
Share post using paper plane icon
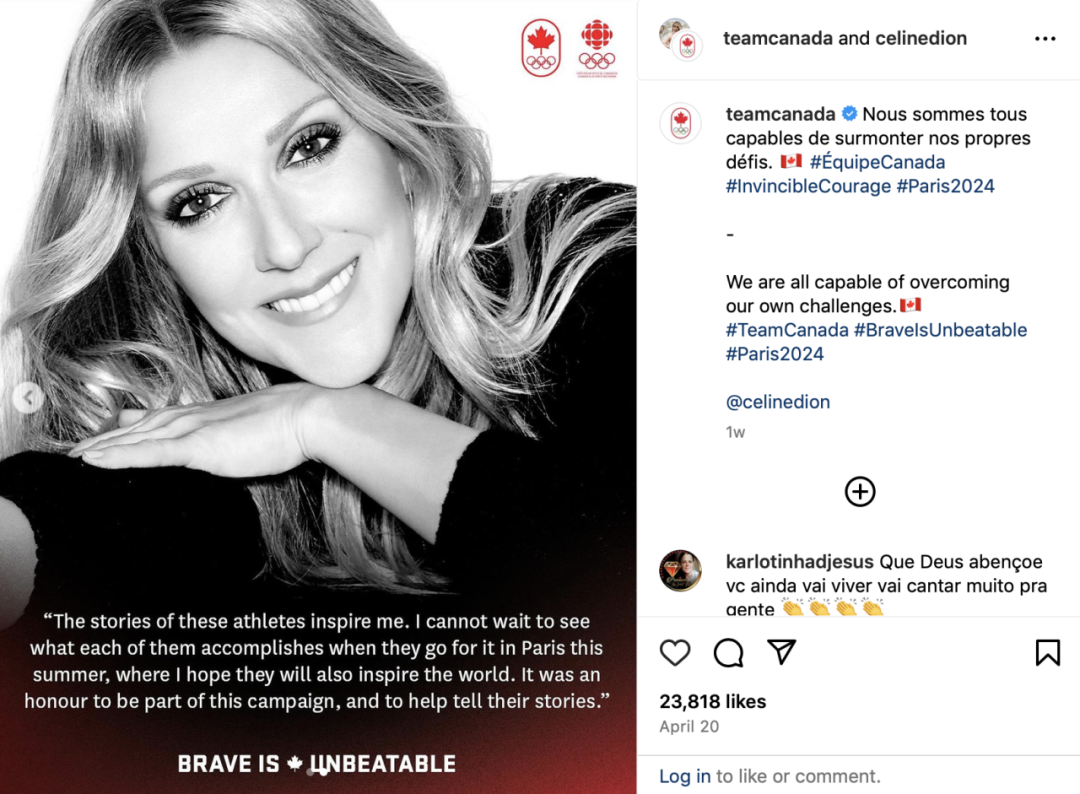(x=782, y=651)
